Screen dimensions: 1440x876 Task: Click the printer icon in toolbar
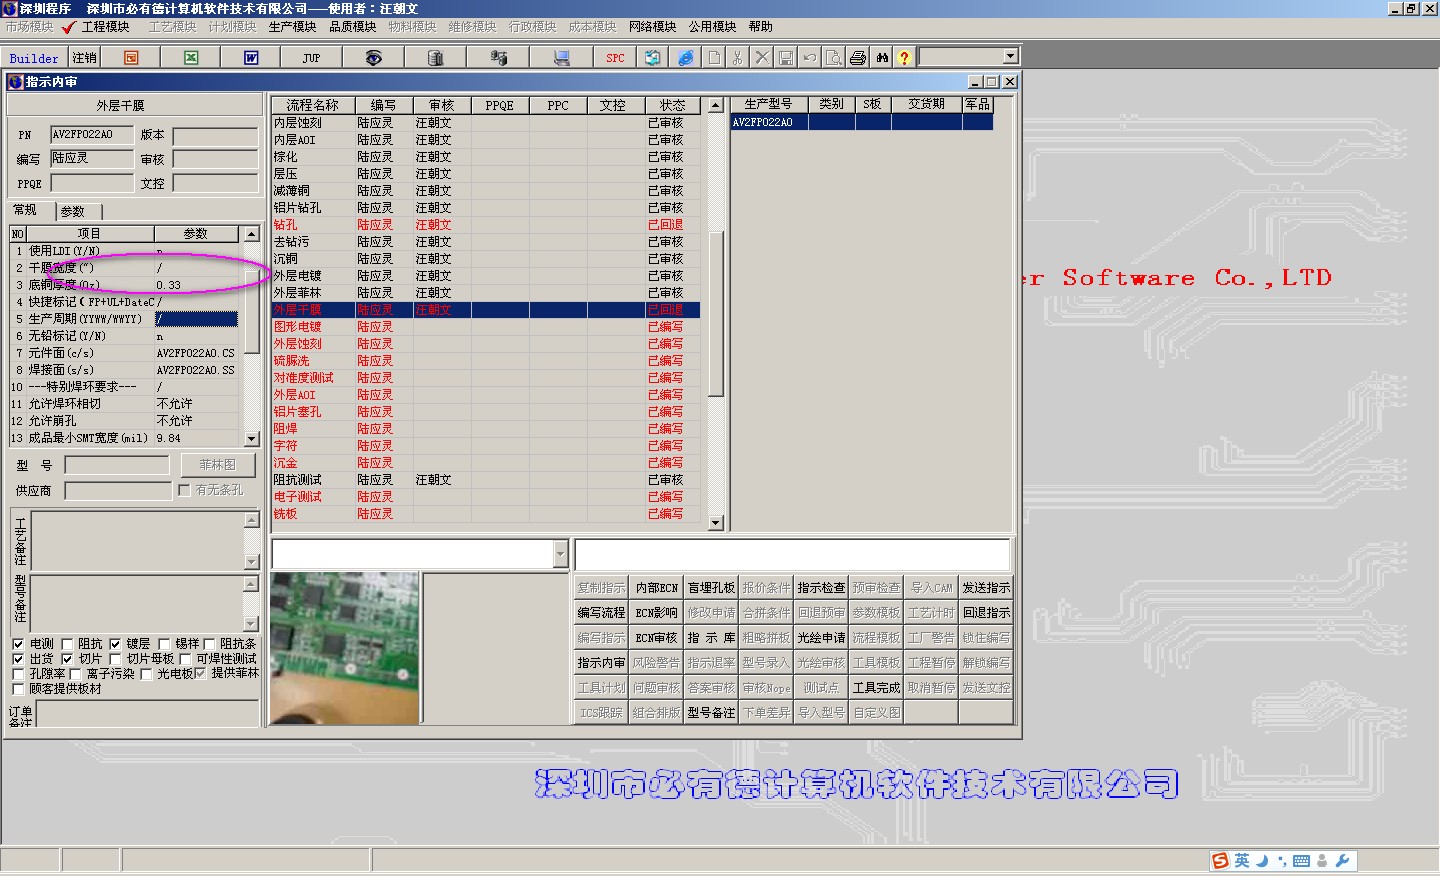858,58
